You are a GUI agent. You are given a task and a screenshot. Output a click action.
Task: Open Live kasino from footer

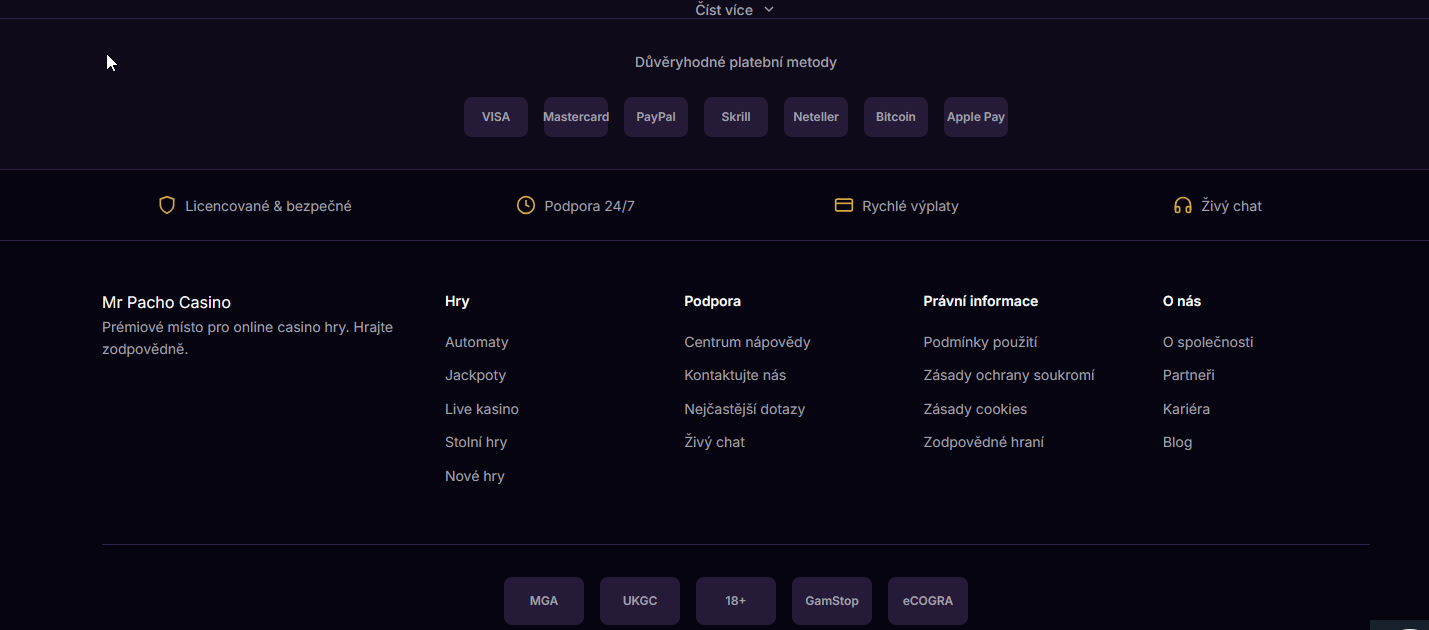[482, 409]
